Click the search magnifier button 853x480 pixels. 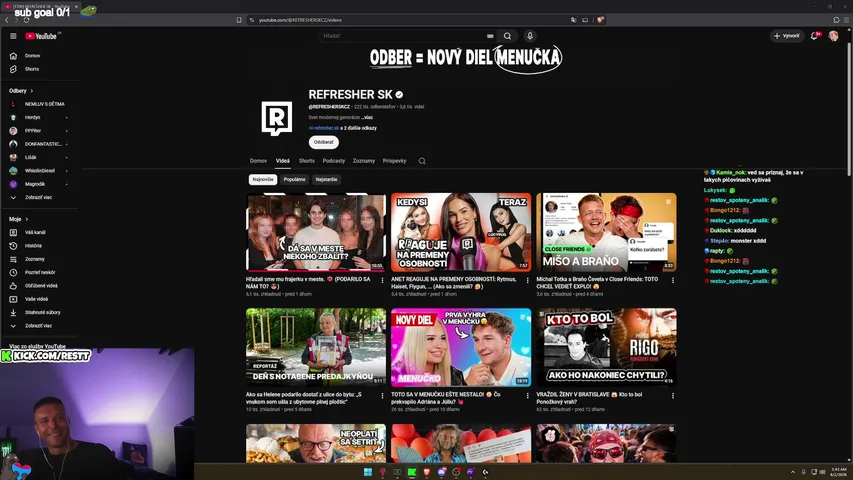click(x=508, y=36)
